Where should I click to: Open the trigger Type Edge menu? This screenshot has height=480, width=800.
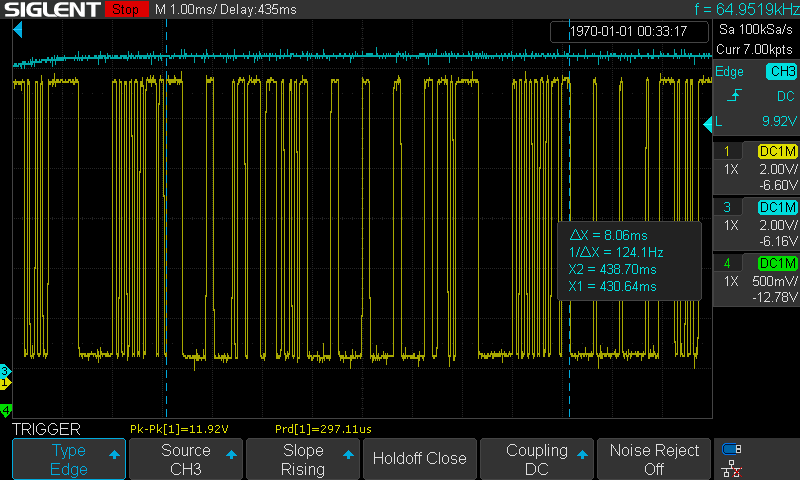(x=68, y=459)
